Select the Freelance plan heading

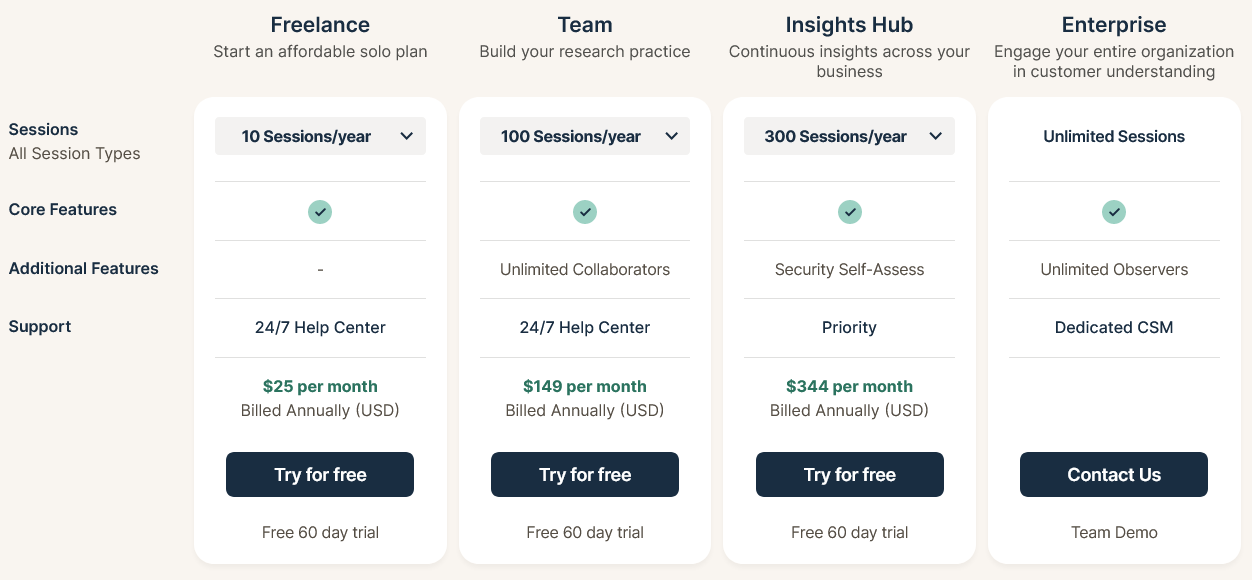(x=320, y=25)
